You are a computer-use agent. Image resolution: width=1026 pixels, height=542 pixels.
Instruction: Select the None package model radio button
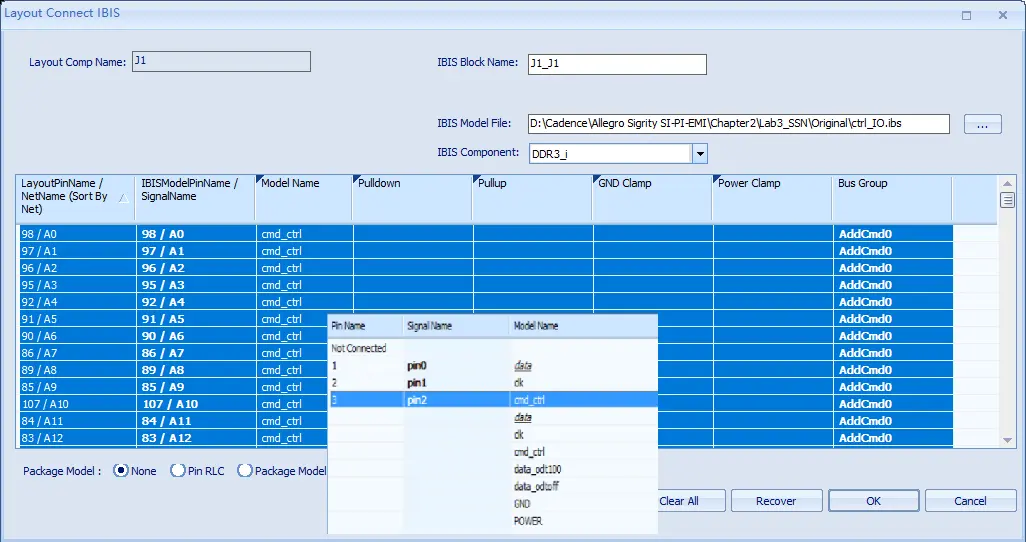(x=120, y=471)
